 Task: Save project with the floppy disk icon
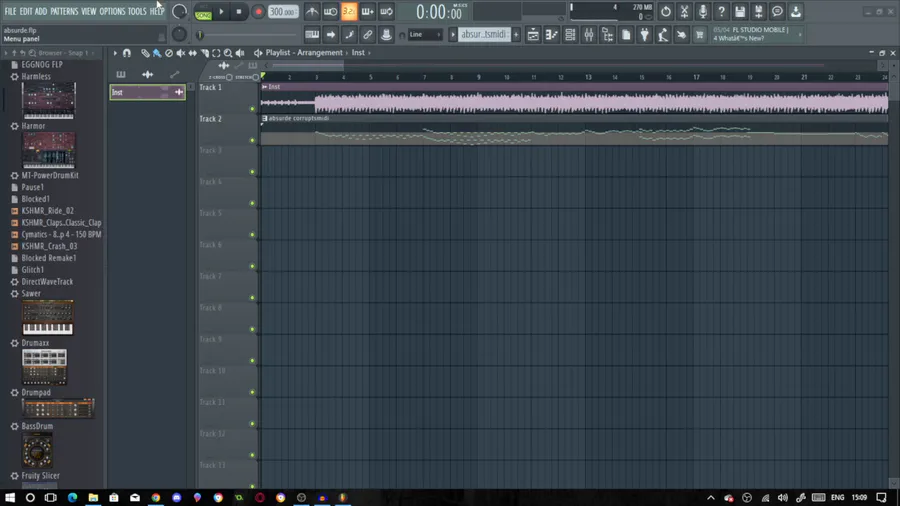point(740,11)
